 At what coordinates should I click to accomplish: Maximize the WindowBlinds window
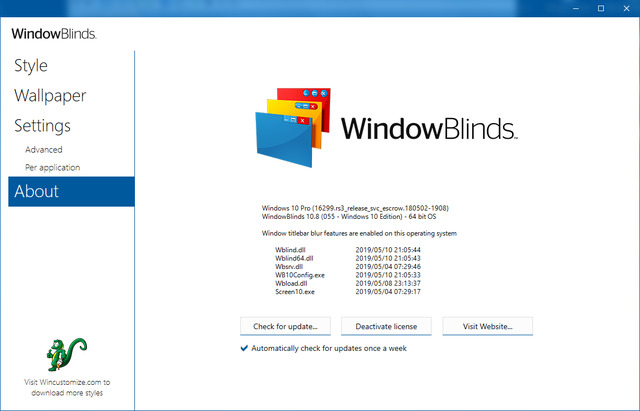(601, 8)
